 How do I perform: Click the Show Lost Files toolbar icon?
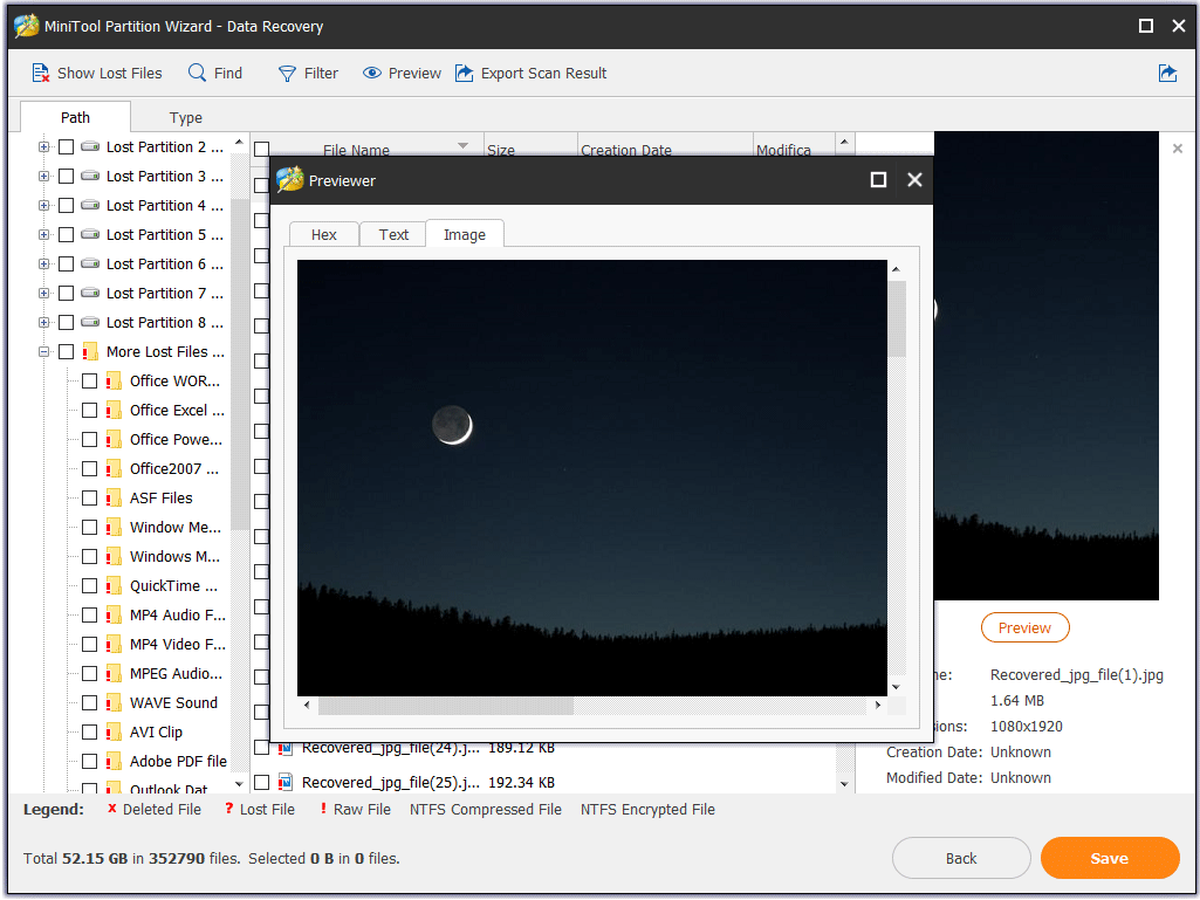pos(41,73)
